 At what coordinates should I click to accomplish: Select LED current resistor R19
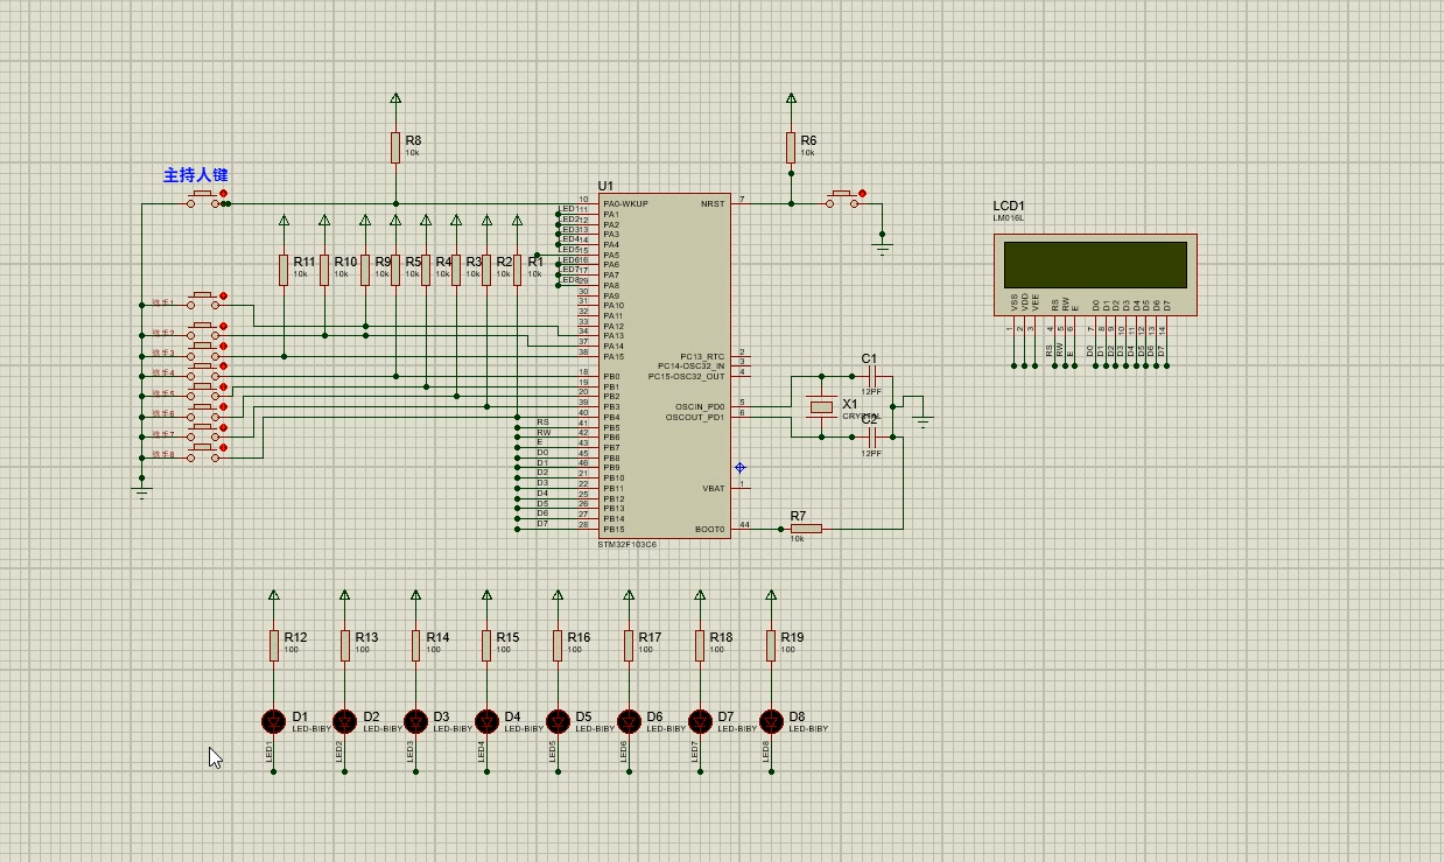tap(771, 645)
